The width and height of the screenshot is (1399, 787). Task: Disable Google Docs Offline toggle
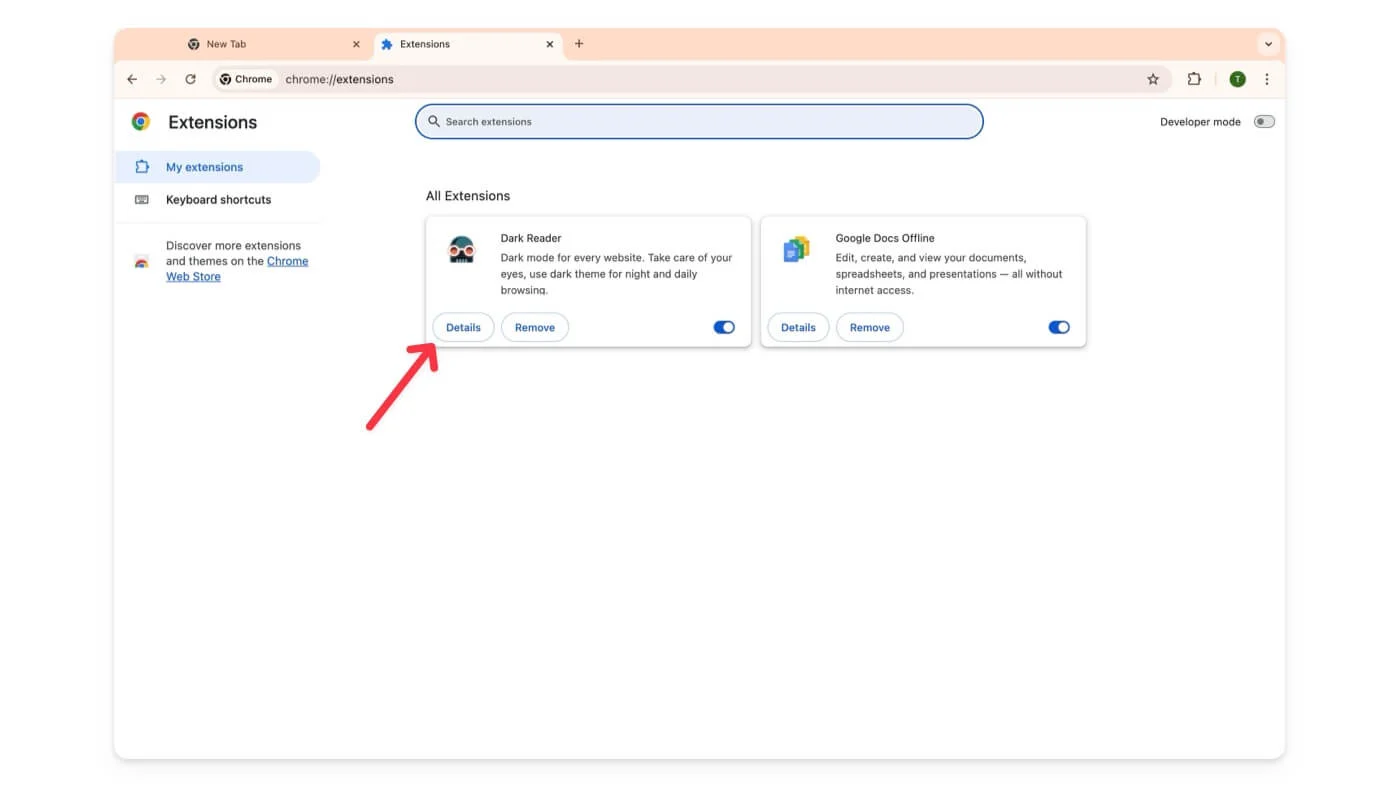(x=1059, y=327)
